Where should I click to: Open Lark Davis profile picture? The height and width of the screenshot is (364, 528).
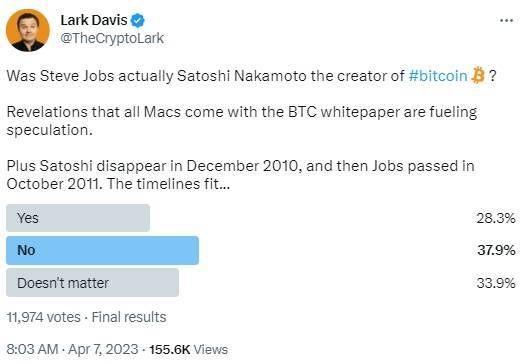(28, 30)
